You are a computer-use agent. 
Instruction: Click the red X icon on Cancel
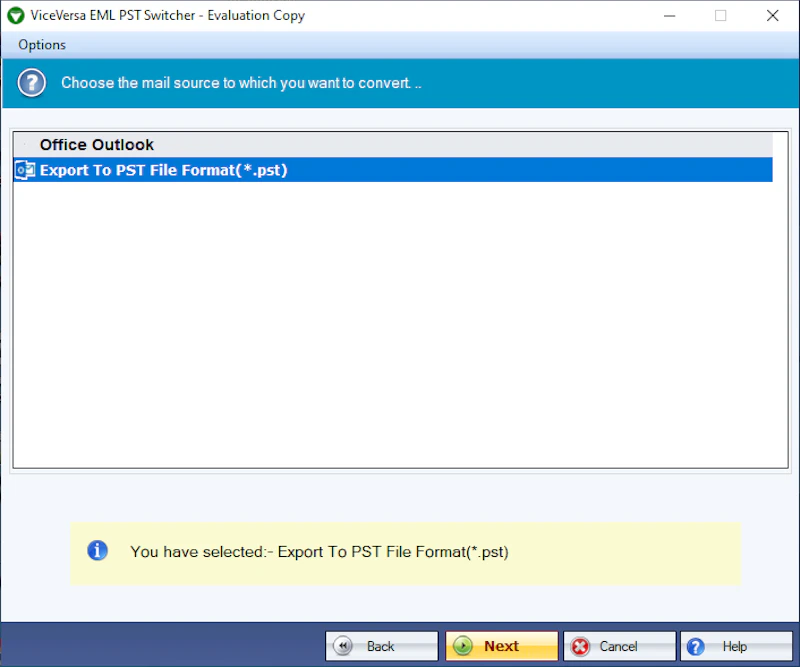point(580,647)
